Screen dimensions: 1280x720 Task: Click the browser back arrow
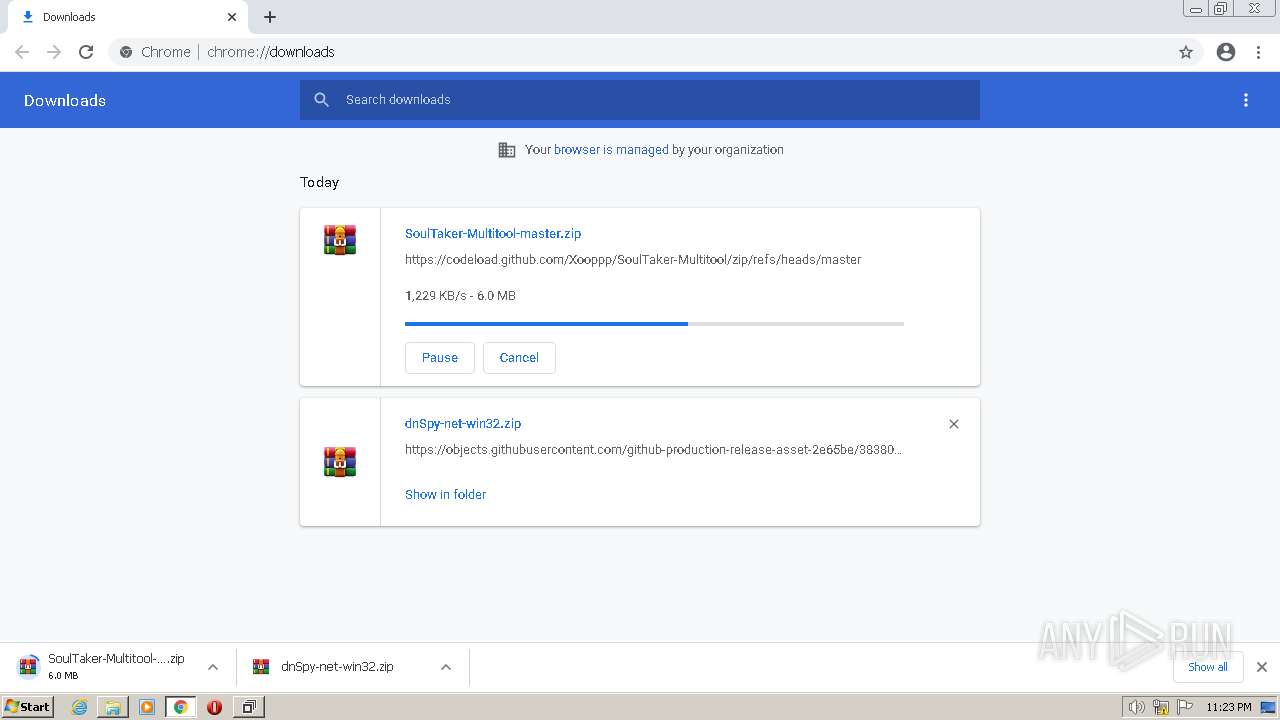[22, 52]
